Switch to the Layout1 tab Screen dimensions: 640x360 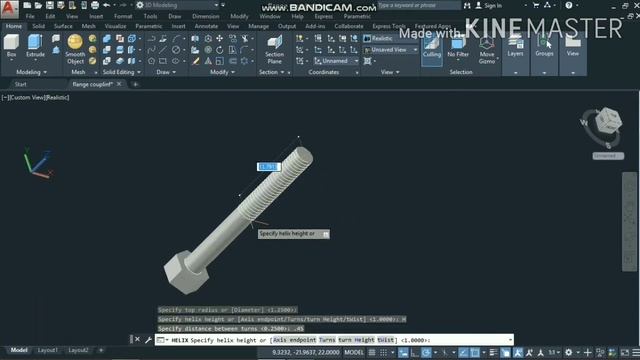[x=47, y=350]
